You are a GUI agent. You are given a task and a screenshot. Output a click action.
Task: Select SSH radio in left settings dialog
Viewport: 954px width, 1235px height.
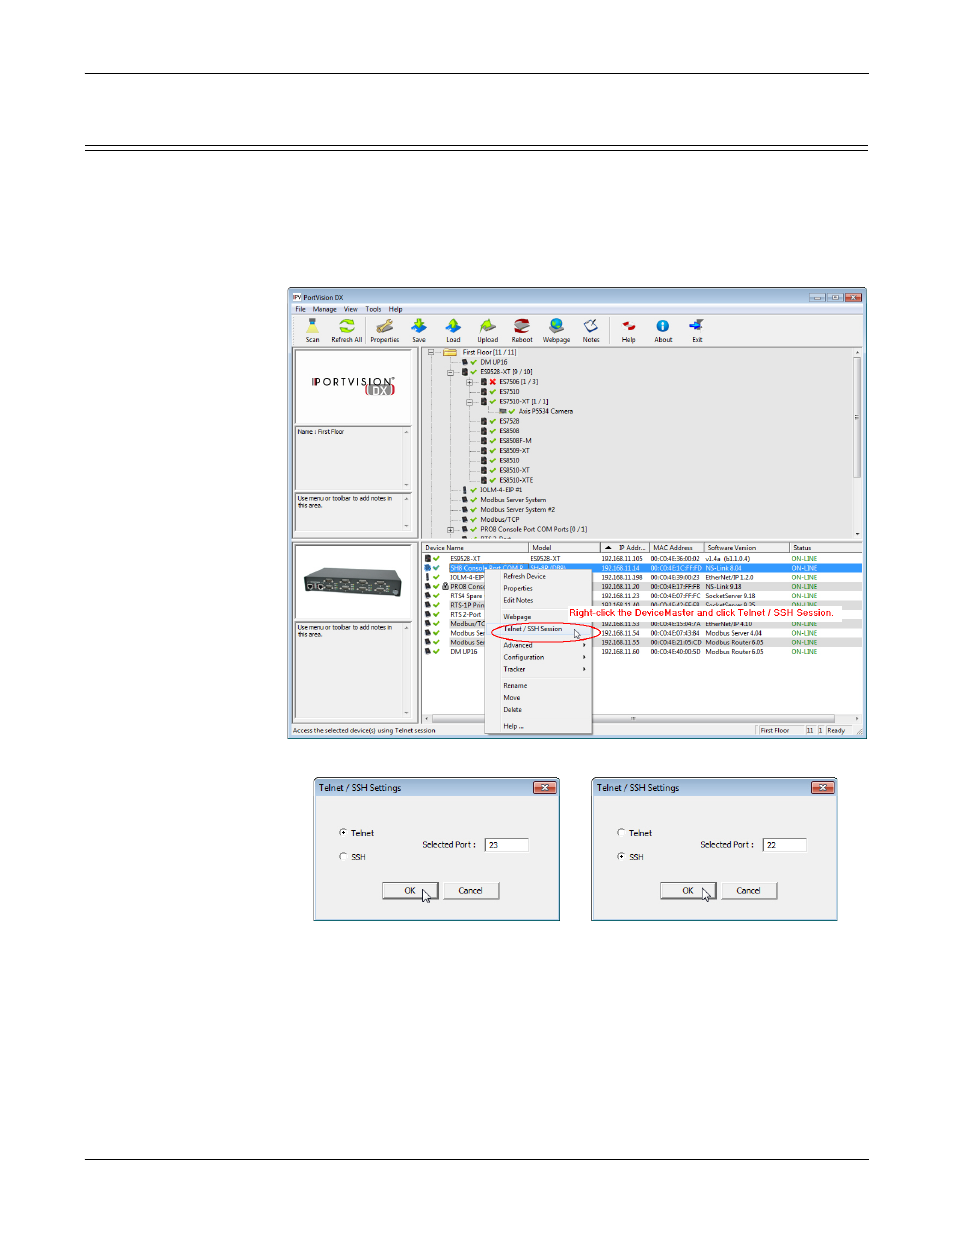343,857
